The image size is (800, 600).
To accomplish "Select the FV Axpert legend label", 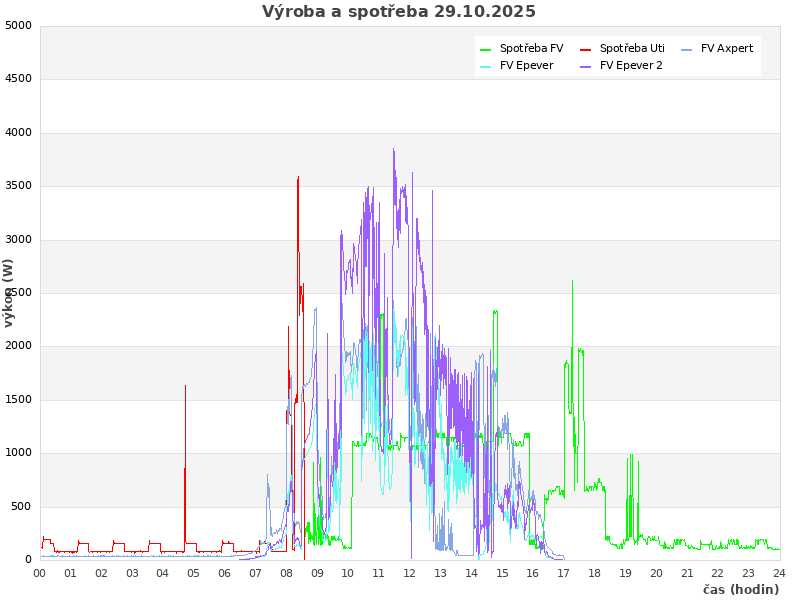I will 726,48.
